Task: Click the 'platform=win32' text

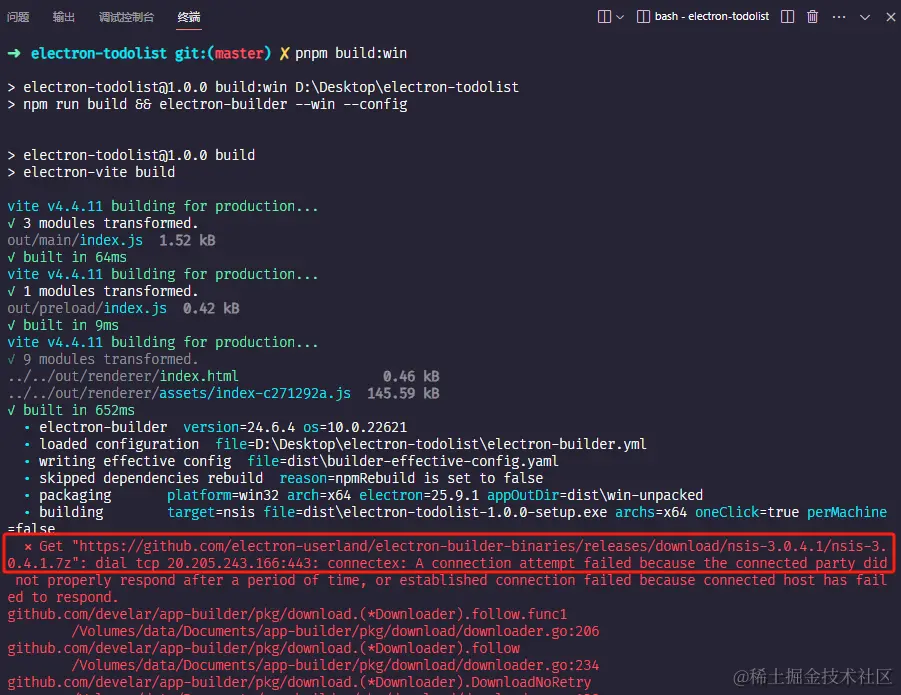Action: pyautogui.click(x=223, y=495)
